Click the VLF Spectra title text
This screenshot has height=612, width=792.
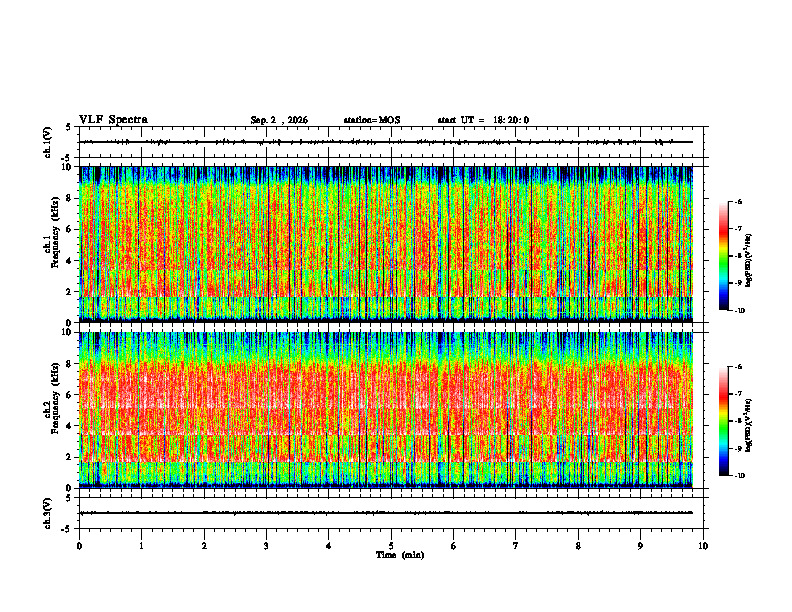pos(113,120)
